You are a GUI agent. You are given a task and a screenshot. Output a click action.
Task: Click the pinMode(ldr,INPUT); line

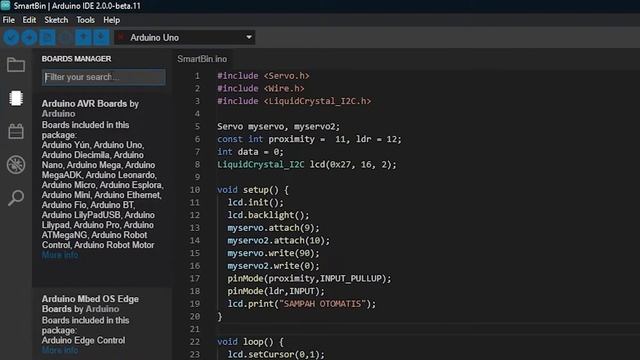click(276, 291)
